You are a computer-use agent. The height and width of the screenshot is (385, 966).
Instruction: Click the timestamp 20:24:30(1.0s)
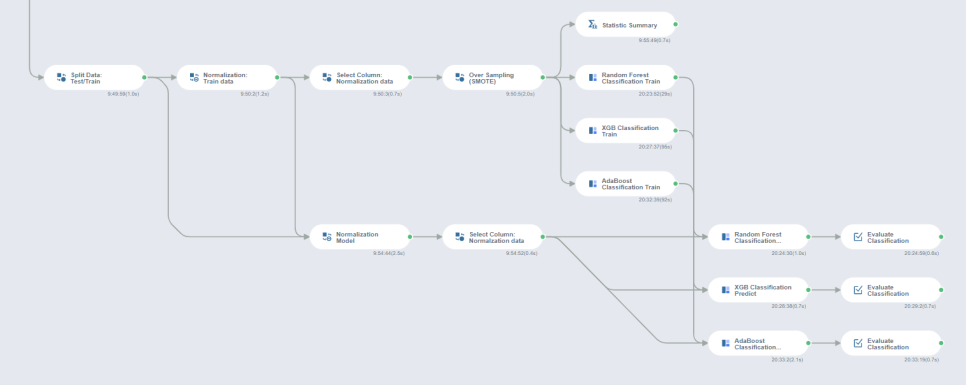pos(789,253)
